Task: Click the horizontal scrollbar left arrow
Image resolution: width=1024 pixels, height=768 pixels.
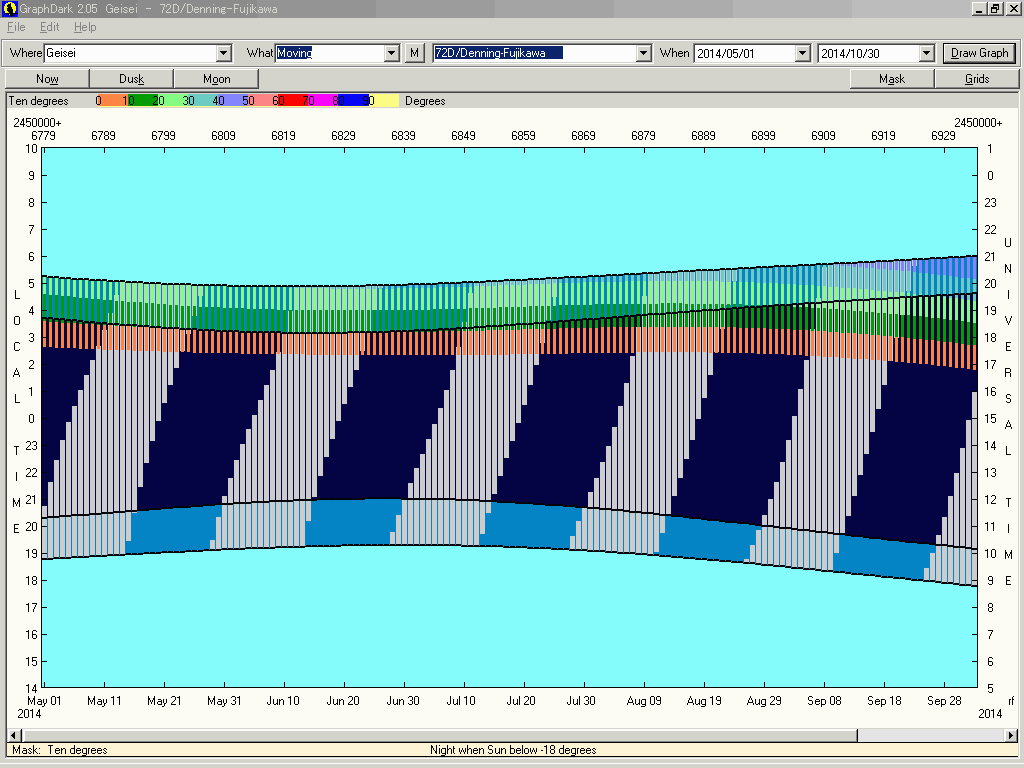Action: [14, 736]
